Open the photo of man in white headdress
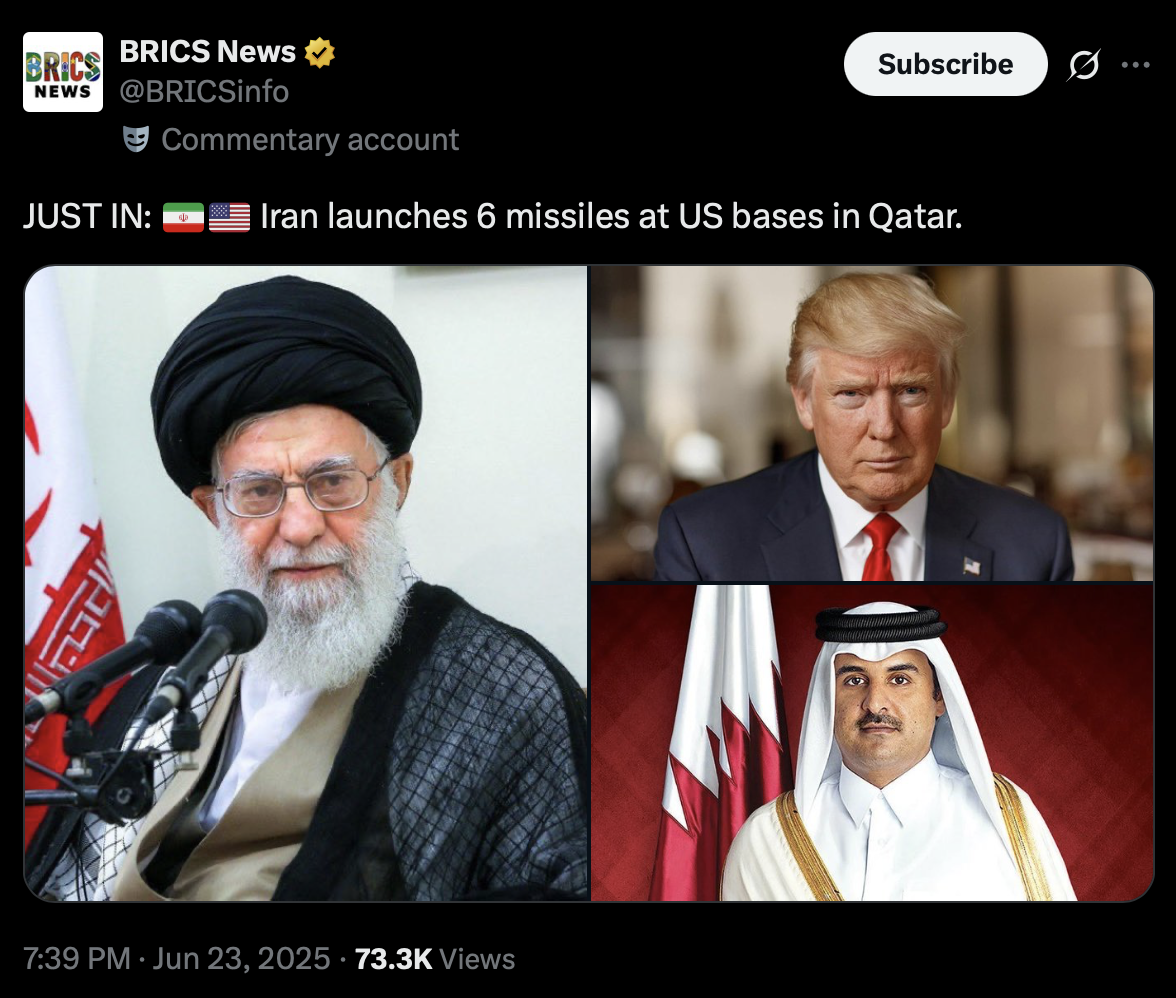Image resolution: width=1176 pixels, height=998 pixels. 872,743
